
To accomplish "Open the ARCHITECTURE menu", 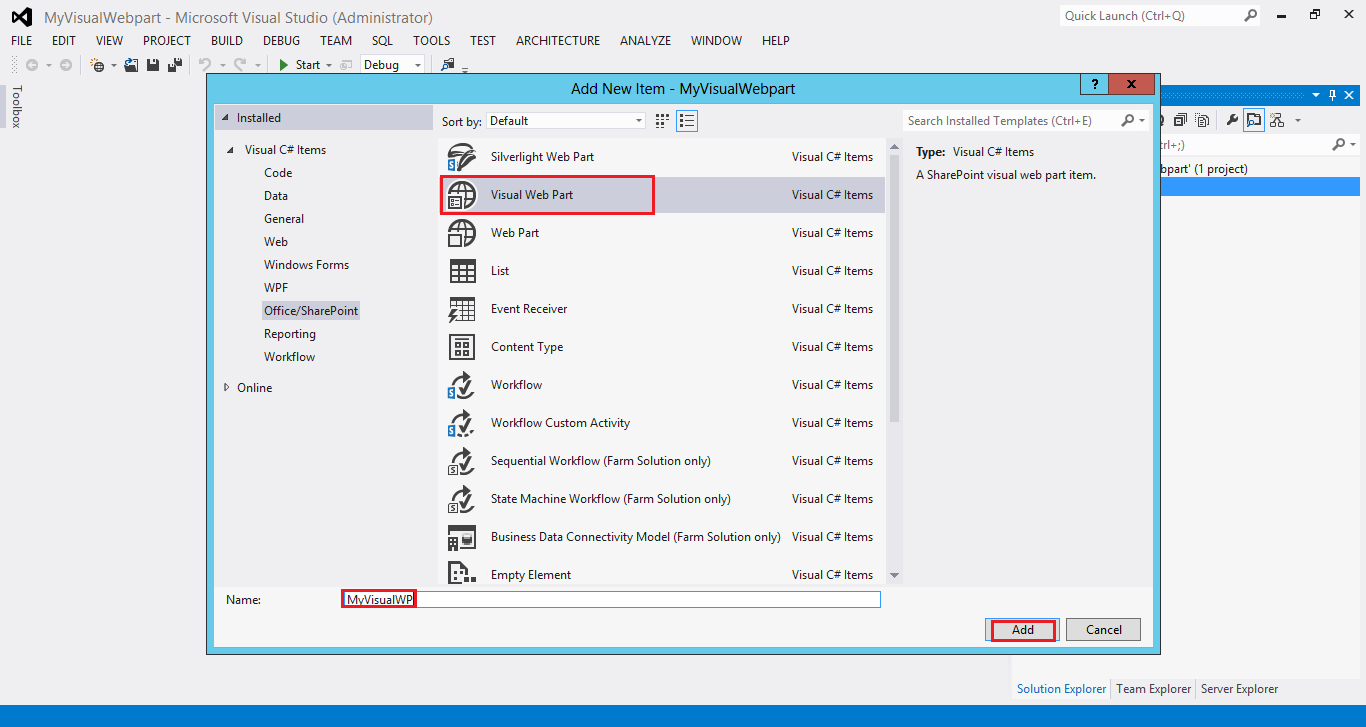I will (558, 41).
